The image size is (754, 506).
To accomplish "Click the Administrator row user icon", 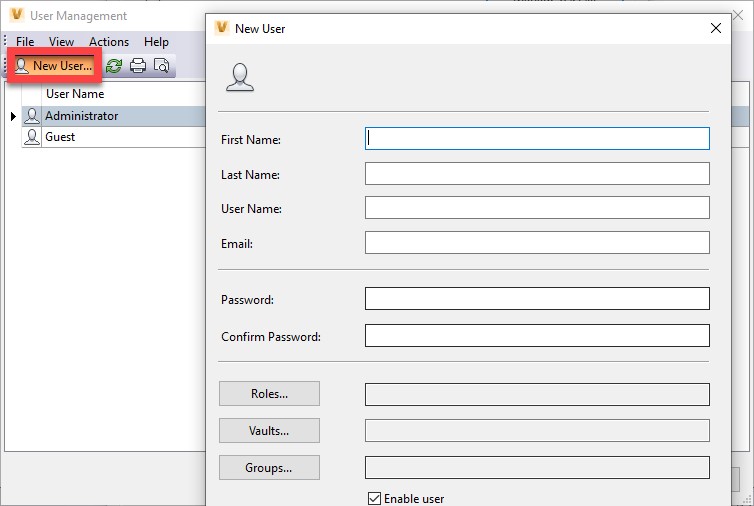I will 32,116.
